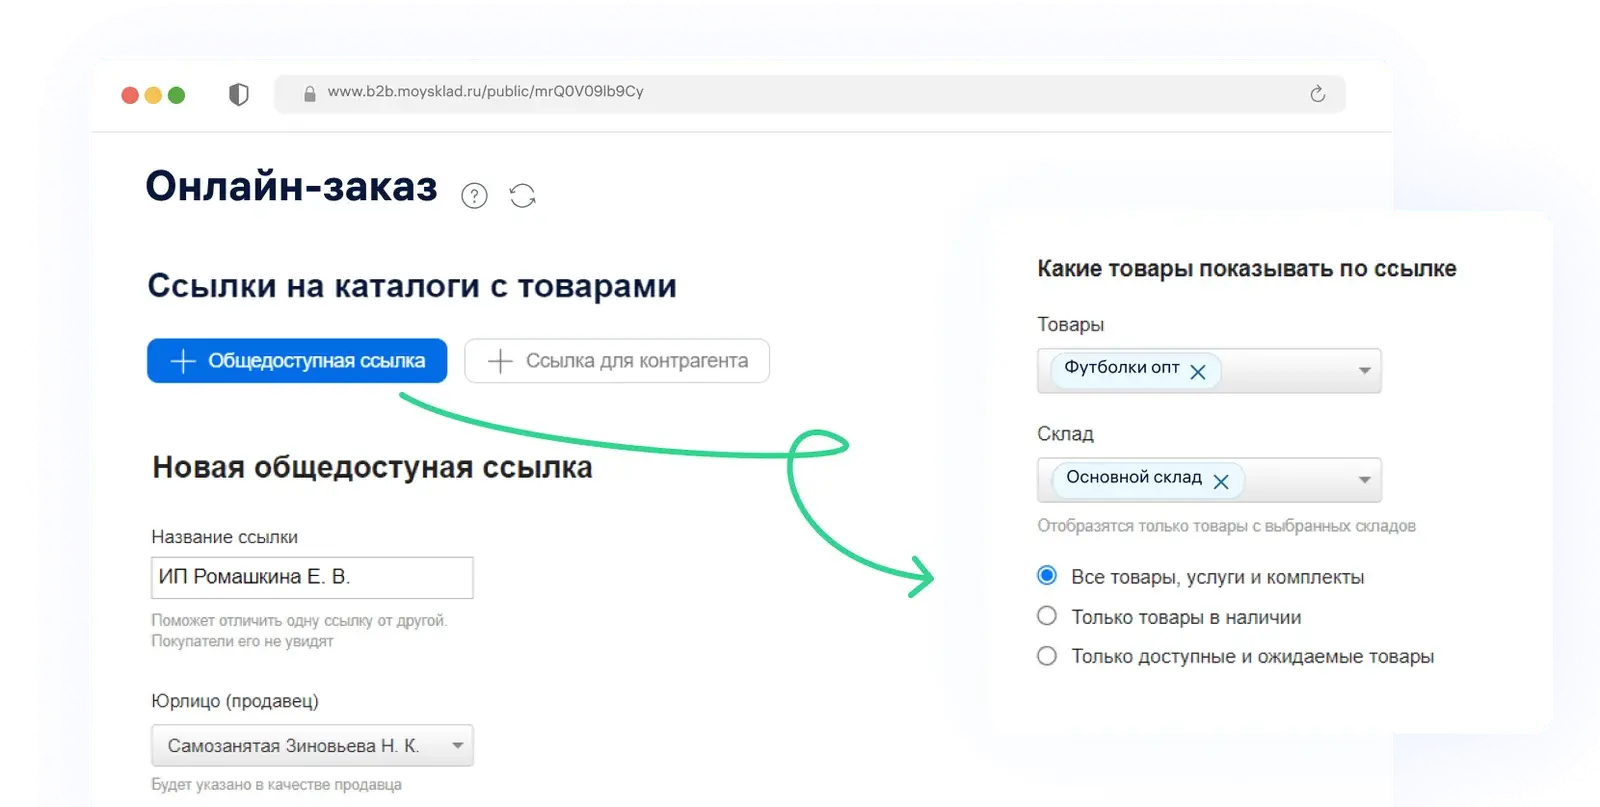This screenshot has width=1600, height=807.
Task: Select Только доступные и ожидаемые товары
Action: [x=1047, y=656]
